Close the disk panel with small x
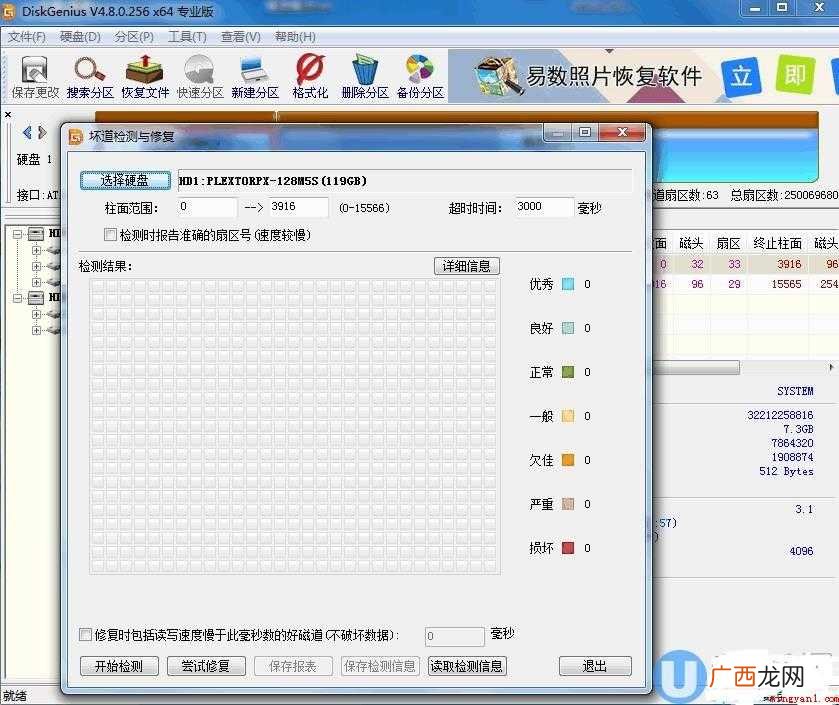 coord(7,114)
